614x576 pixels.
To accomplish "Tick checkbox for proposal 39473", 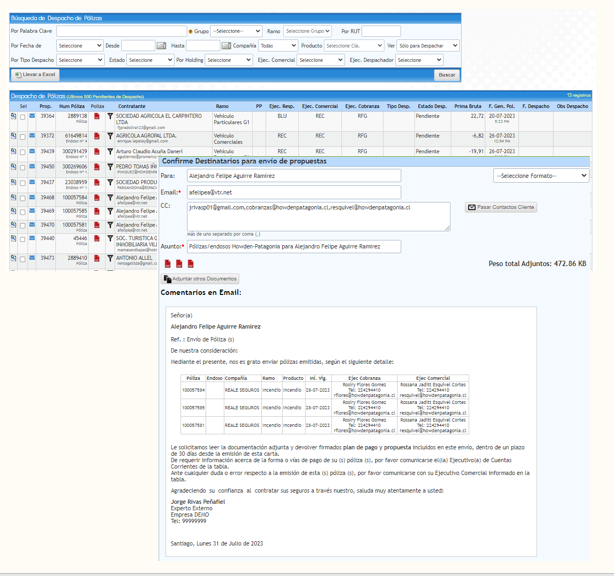I will (x=23, y=259).
